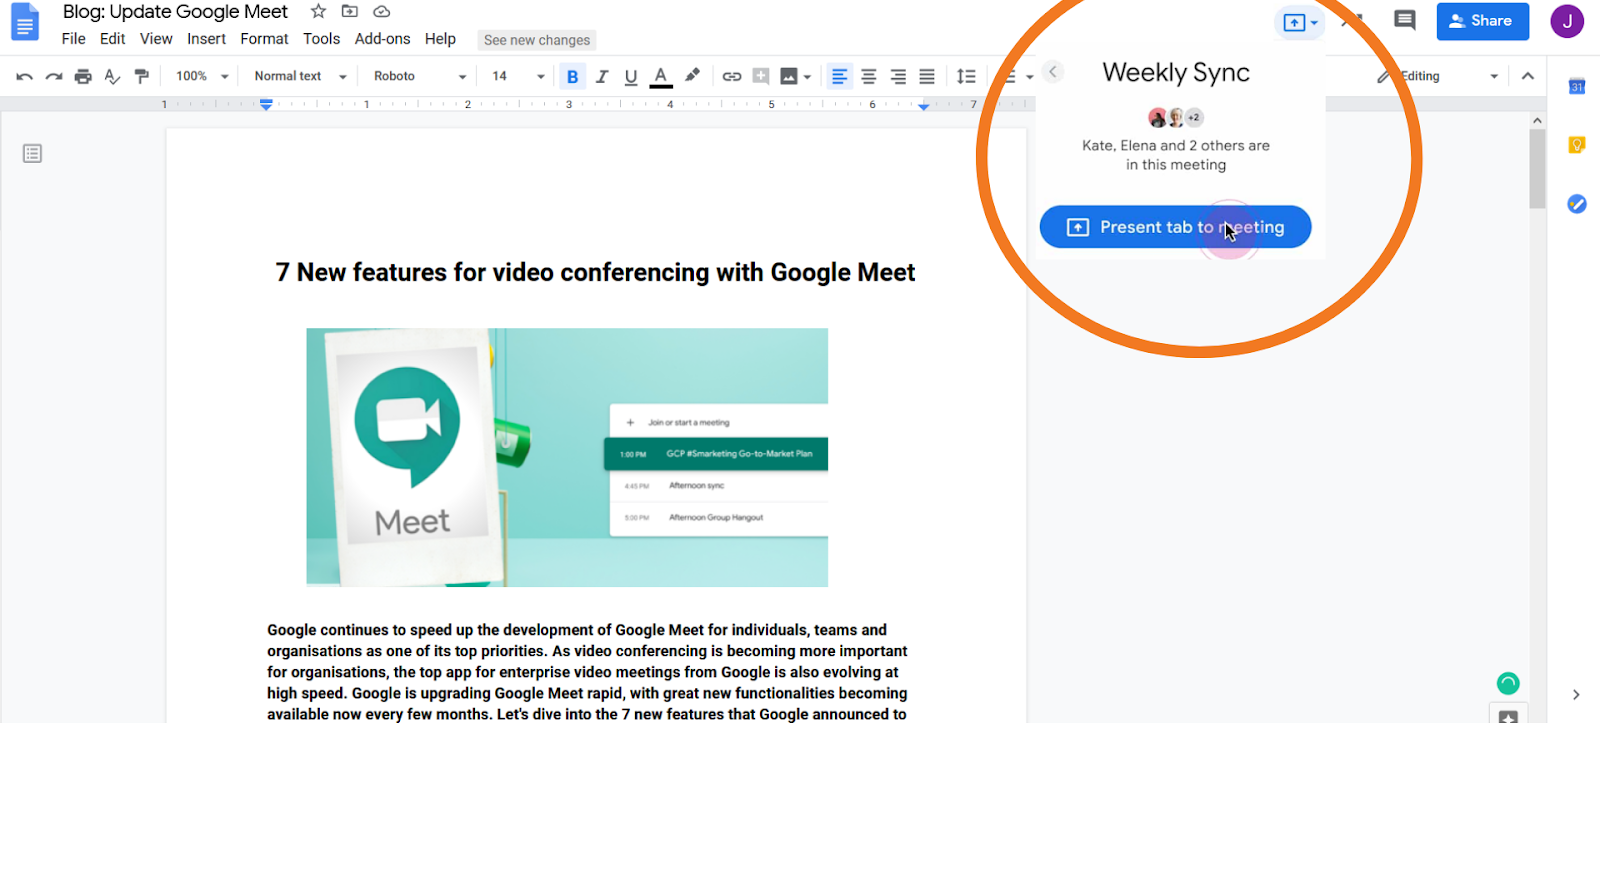
Task: Set center alignment
Action: pyautogui.click(x=869, y=76)
